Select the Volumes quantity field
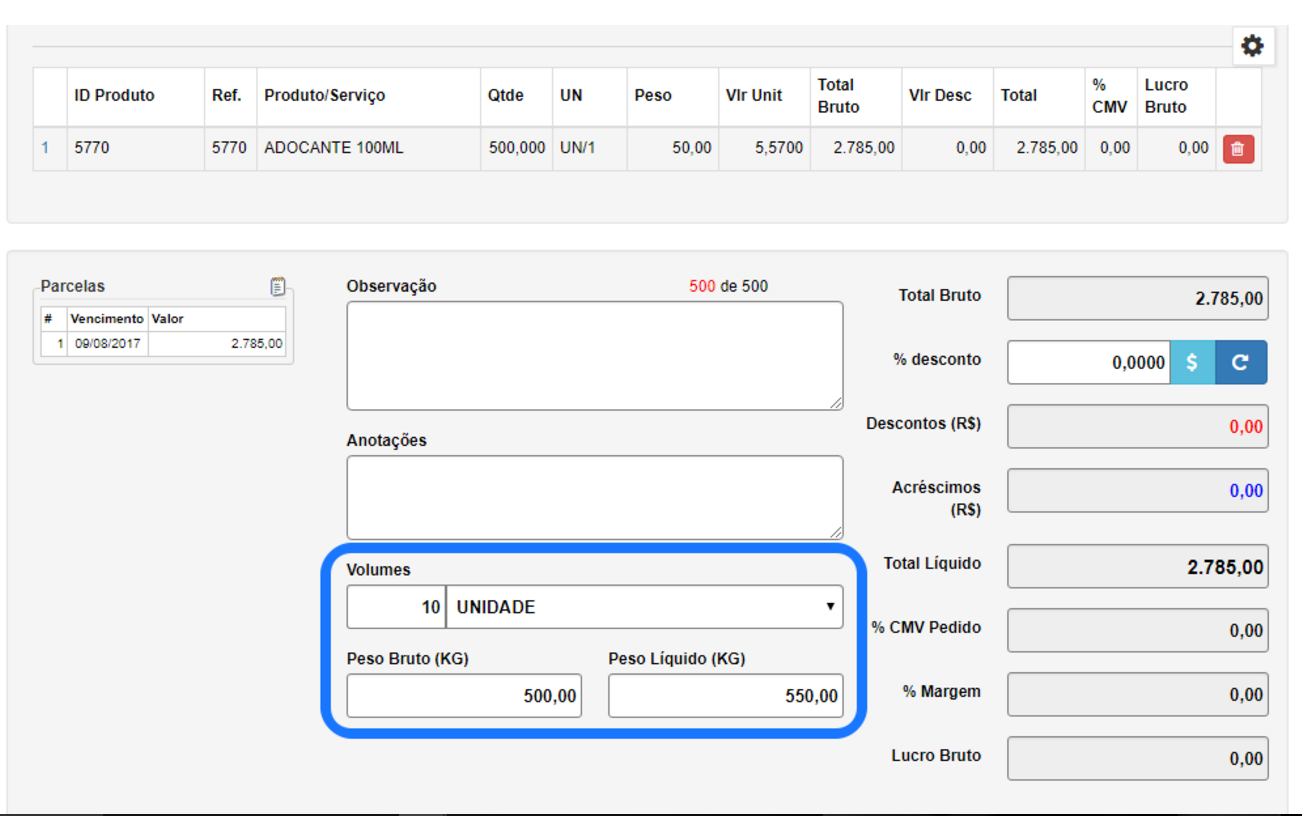Viewport: 1302px width, 816px height. pos(396,607)
